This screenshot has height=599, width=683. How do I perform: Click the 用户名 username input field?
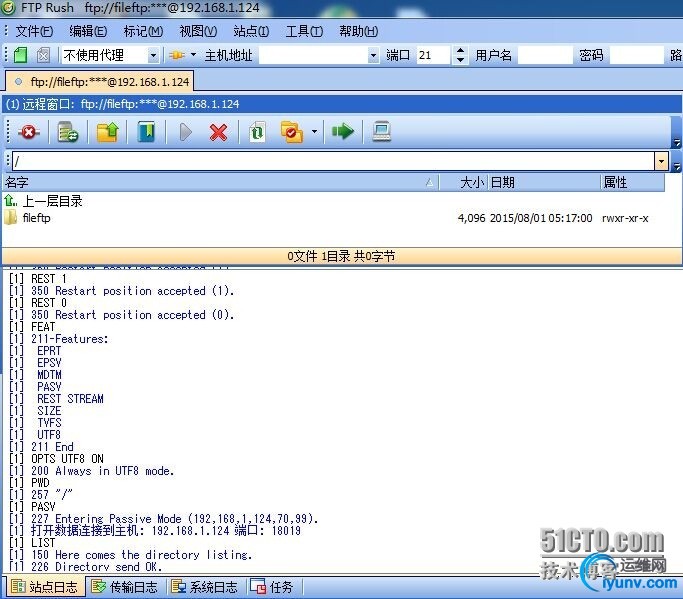(x=545, y=55)
